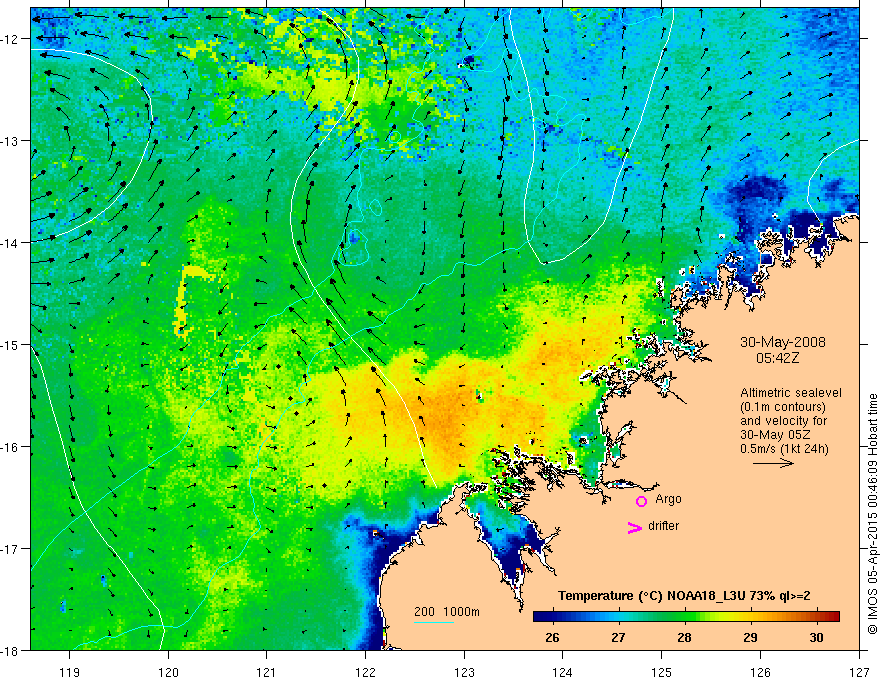The image size is (880, 680).
Task: Click the '(0.1m contours)' legend line
Action: 783,407
